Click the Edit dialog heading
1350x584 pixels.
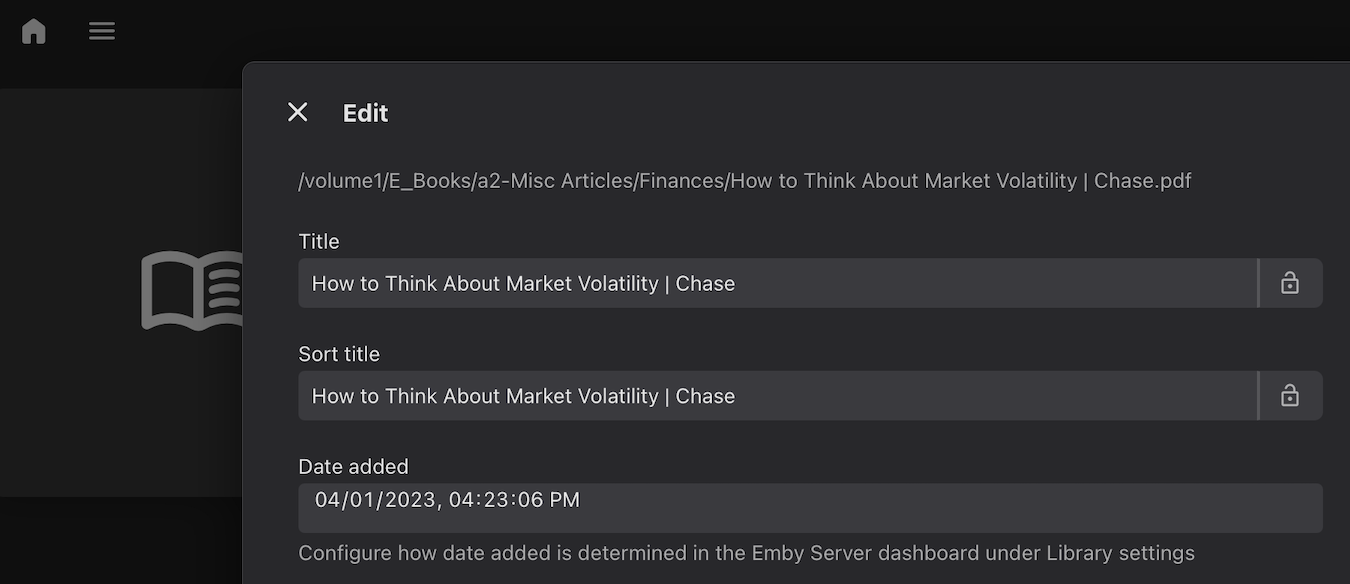(x=365, y=113)
